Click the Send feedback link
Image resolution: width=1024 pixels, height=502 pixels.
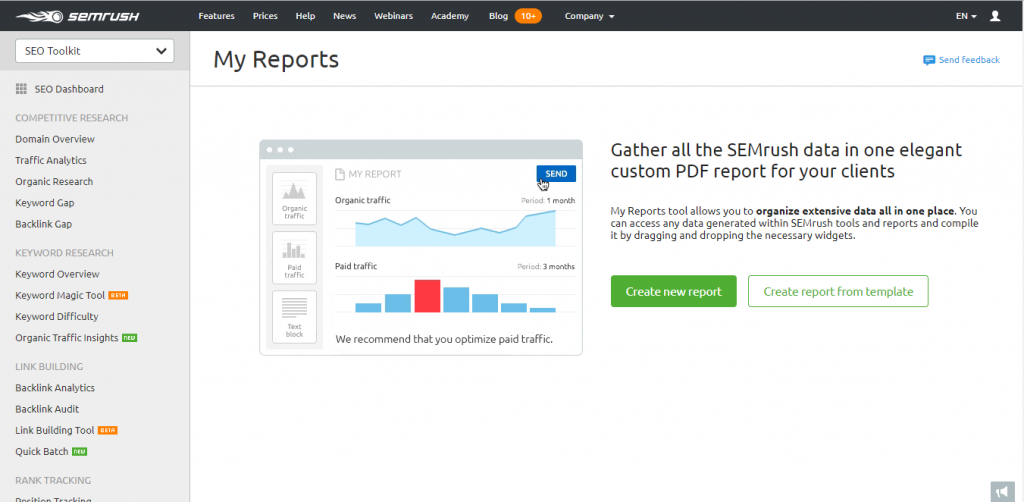pyautogui.click(x=969, y=60)
